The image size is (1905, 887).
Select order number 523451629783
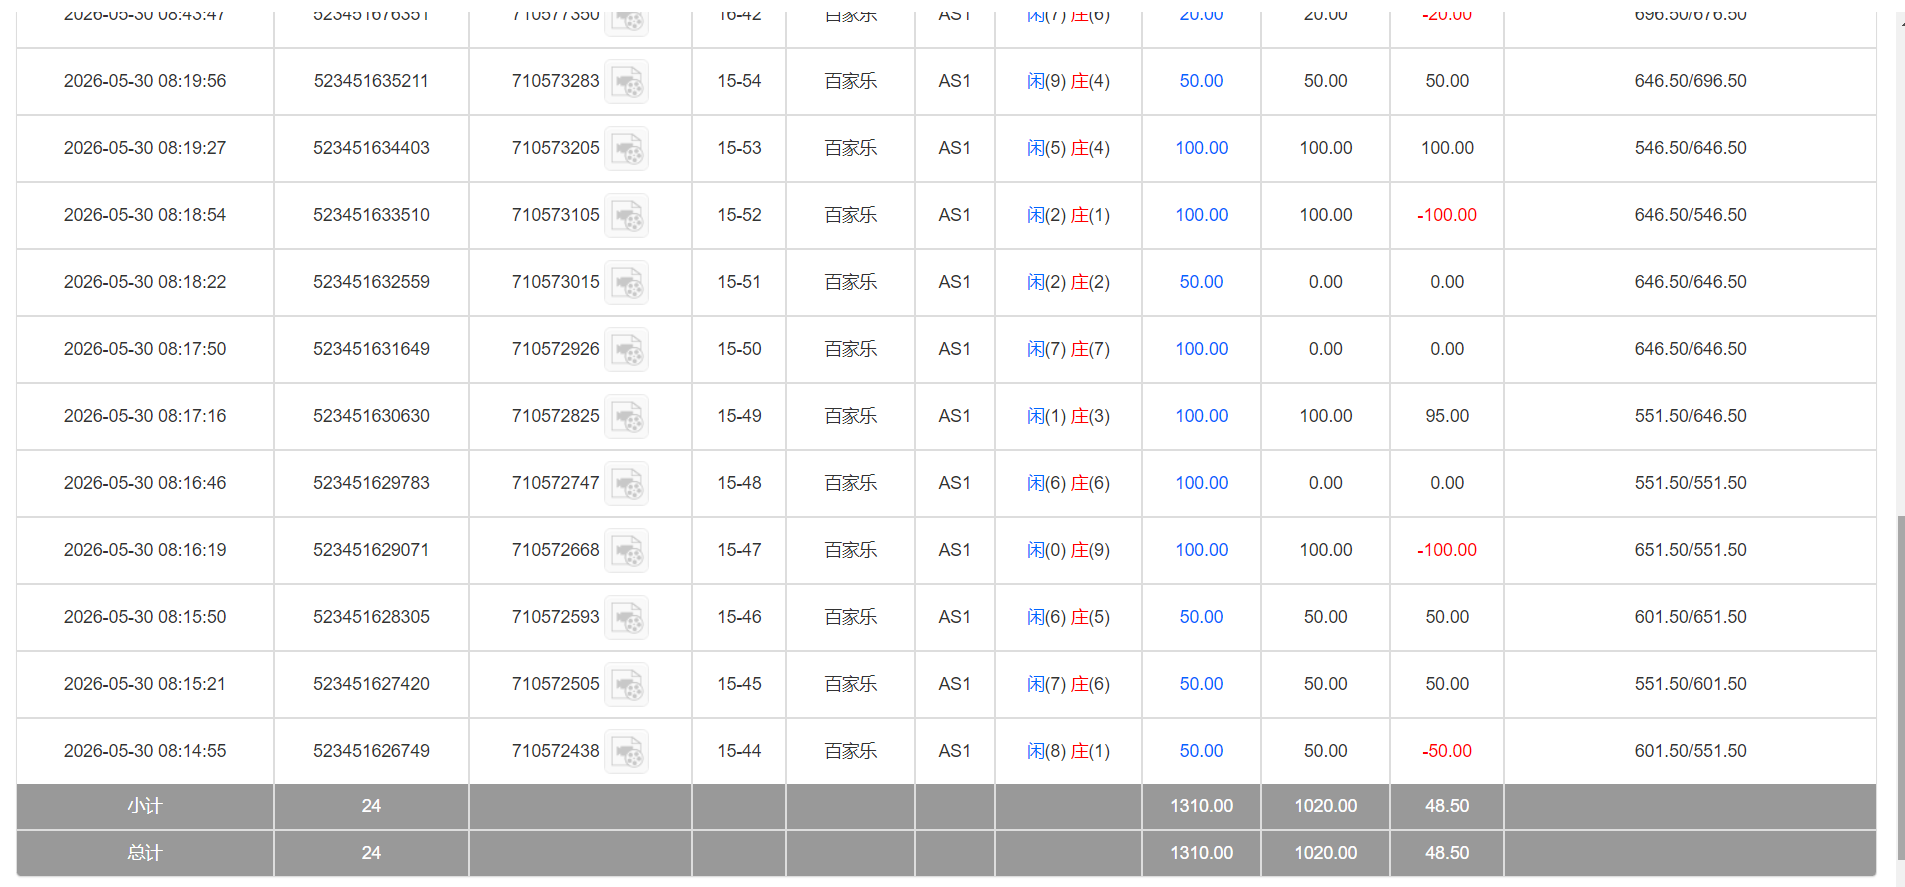[x=371, y=483]
